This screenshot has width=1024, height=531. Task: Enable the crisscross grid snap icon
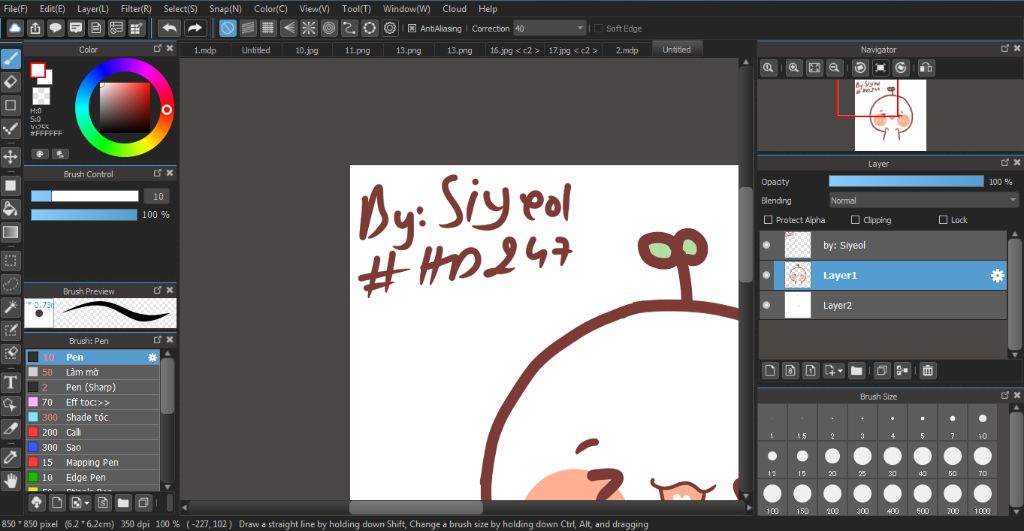click(x=268, y=28)
